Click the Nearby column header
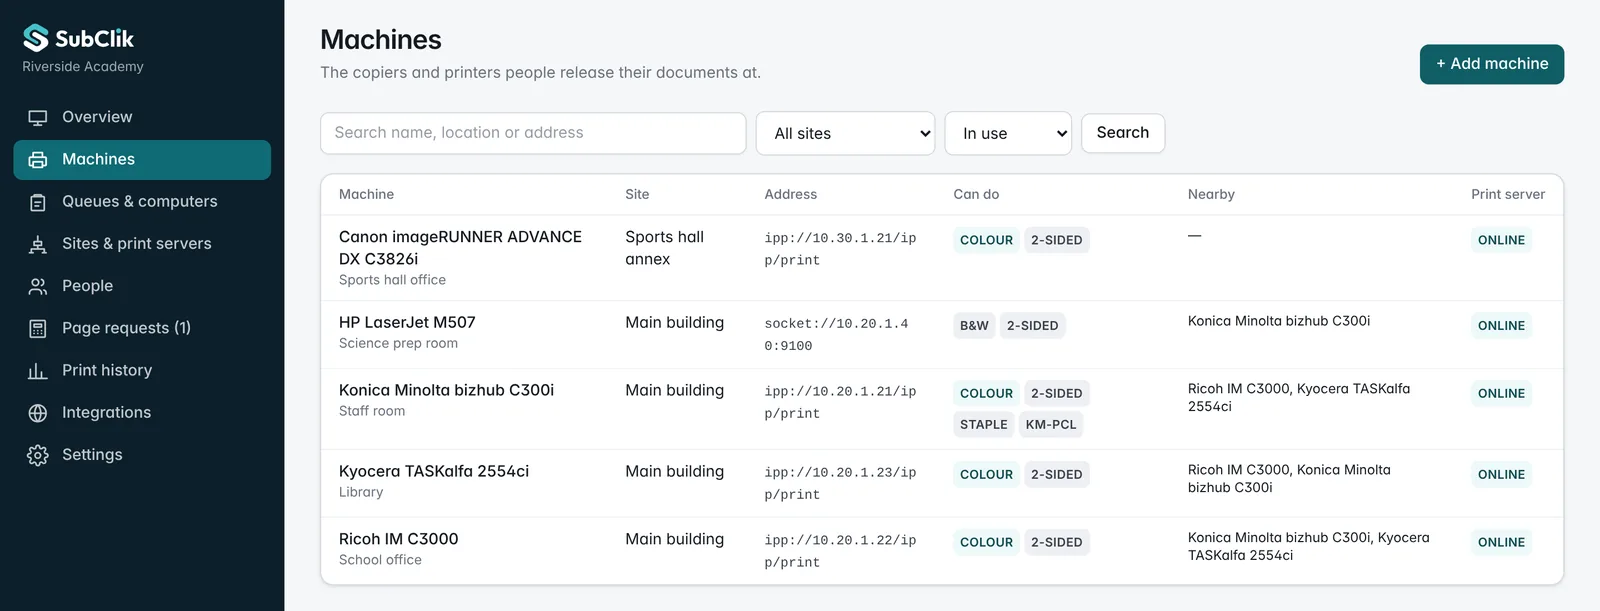The width and height of the screenshot is (1600, 611). (1211, 195)
